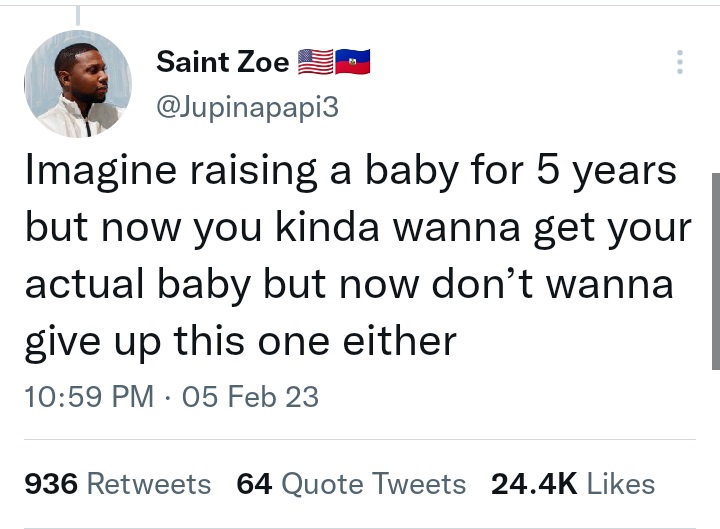
Task: Click the words "5 years" in the tweet
Action: tap(609, 170)
